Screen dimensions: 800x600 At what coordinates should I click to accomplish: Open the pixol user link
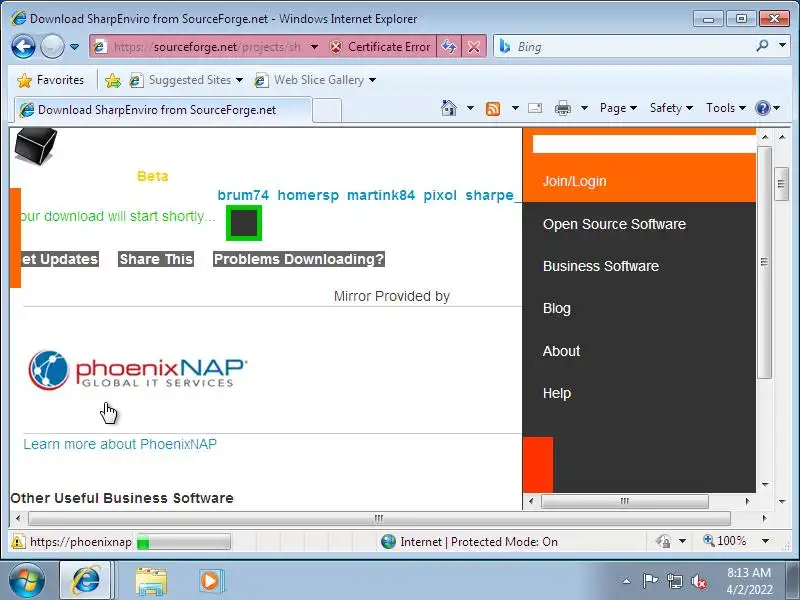click(x=440, y=195)
